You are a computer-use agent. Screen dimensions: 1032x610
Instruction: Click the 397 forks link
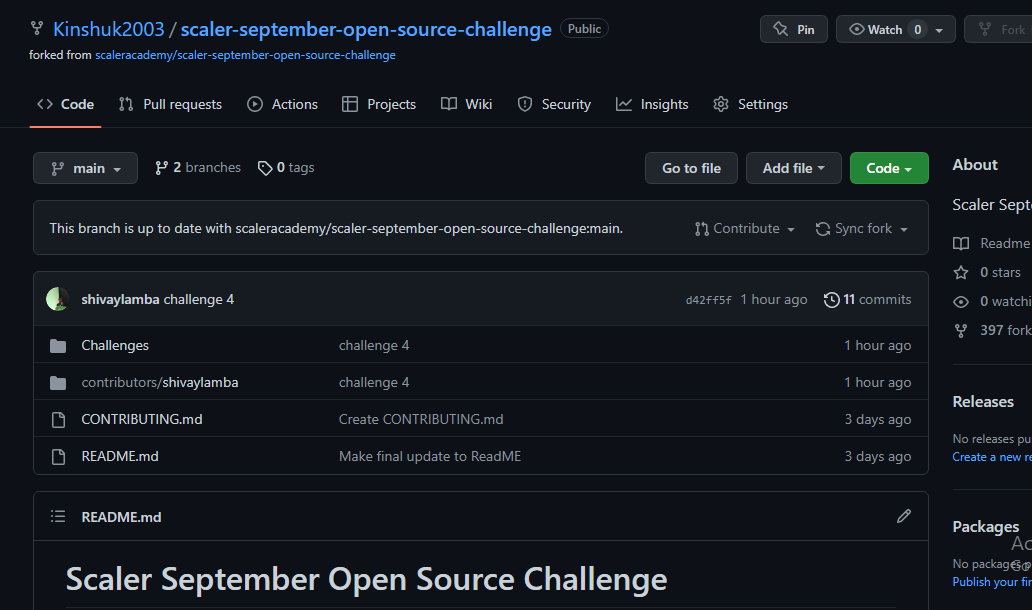coord(1006,330)
